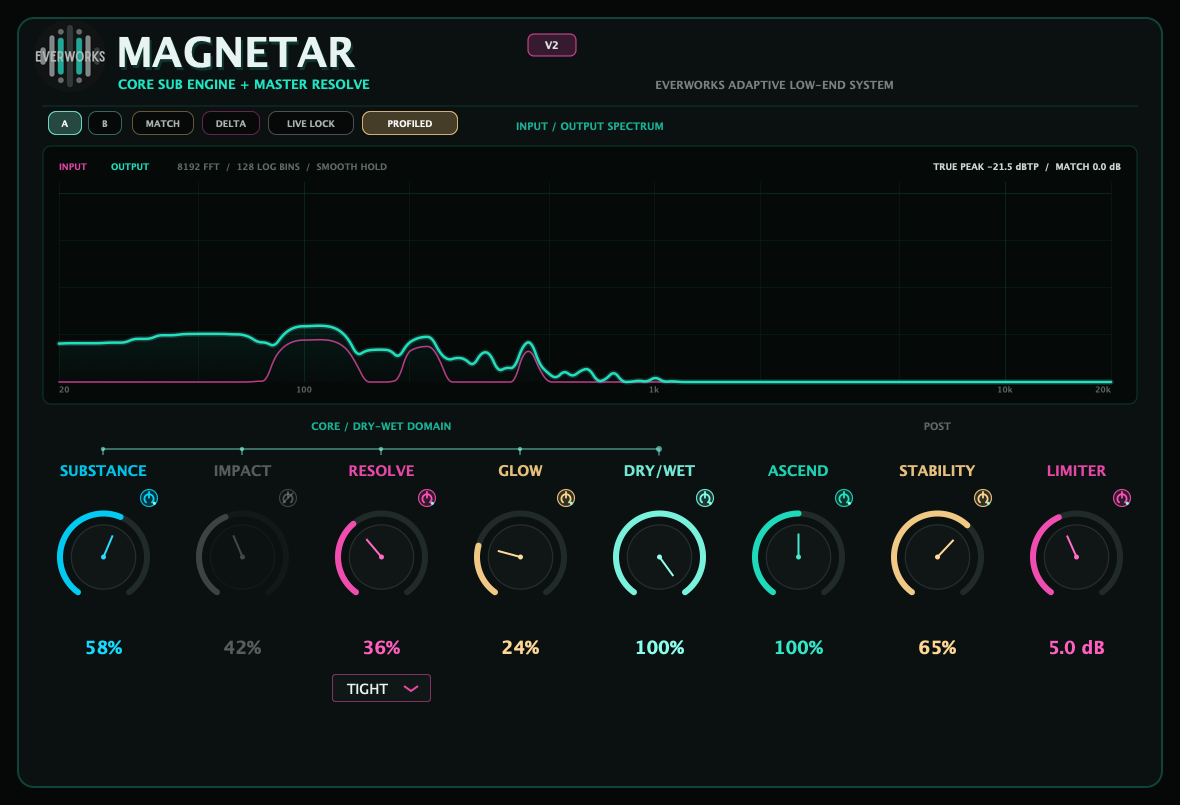1180x805 pixels.
Task: Click the GLOW label
Action: (521, 471)
